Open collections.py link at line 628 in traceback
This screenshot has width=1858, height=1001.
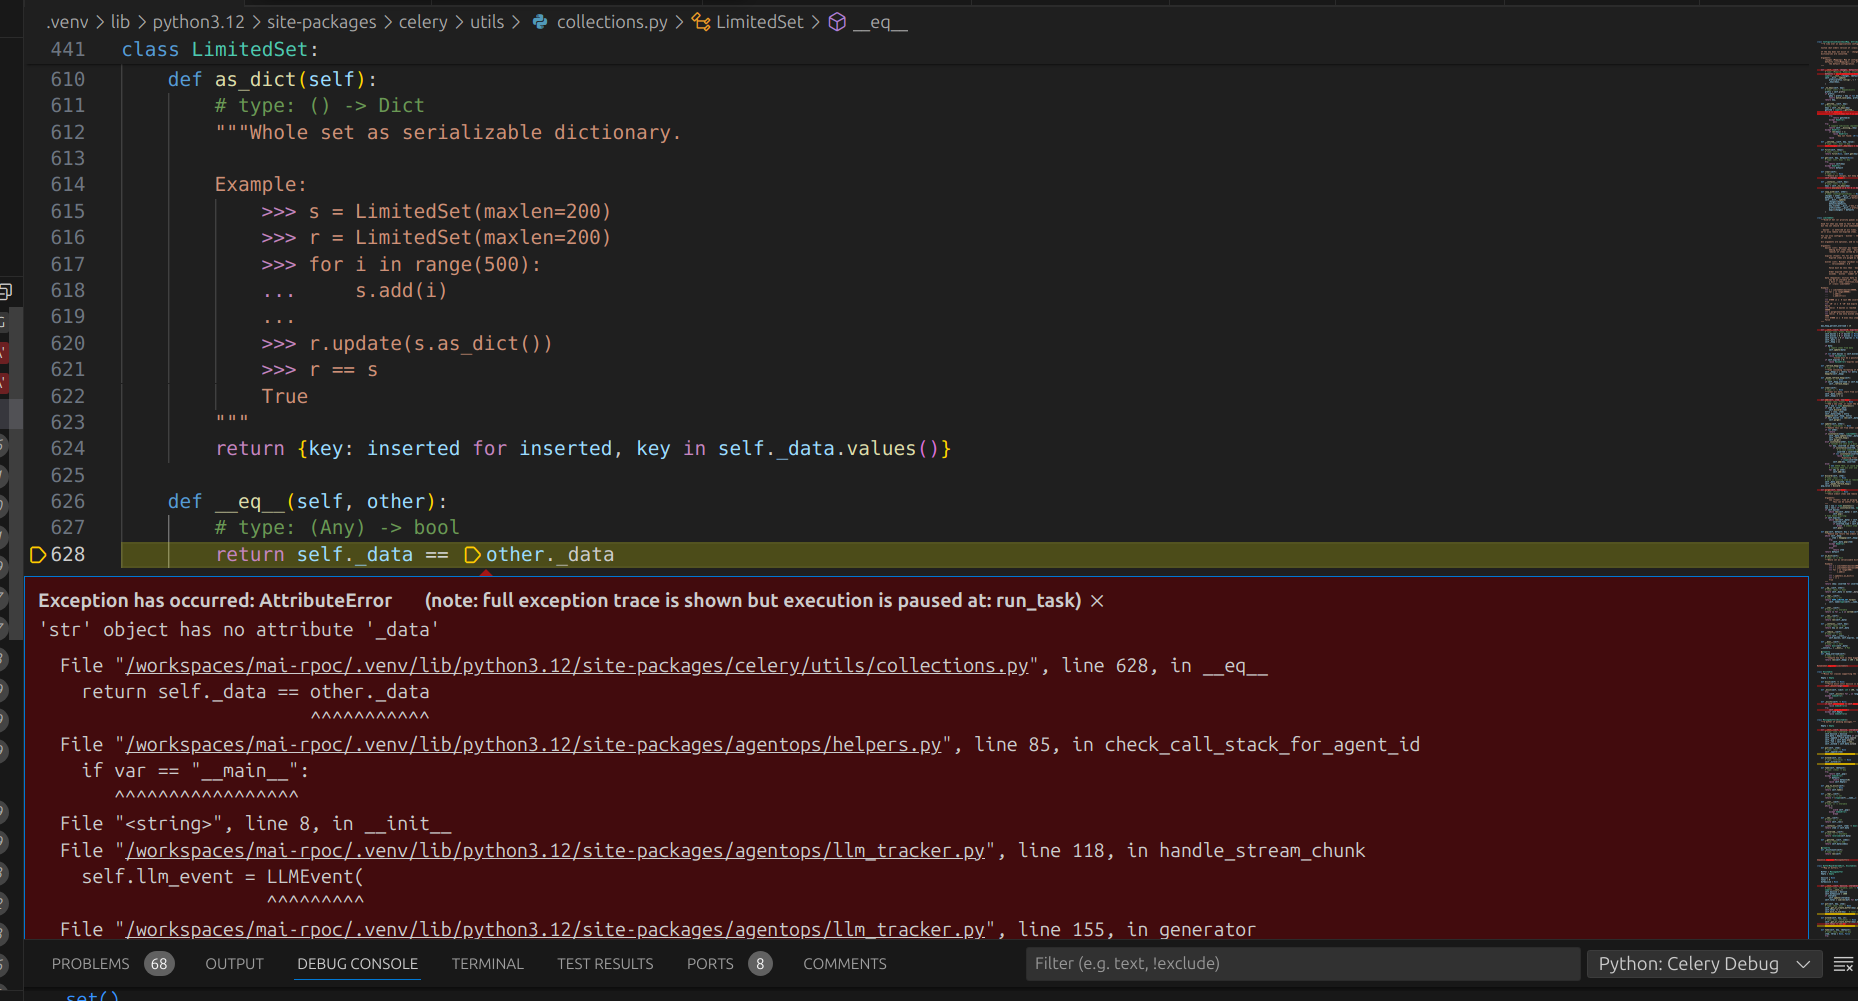coord(577,666)
